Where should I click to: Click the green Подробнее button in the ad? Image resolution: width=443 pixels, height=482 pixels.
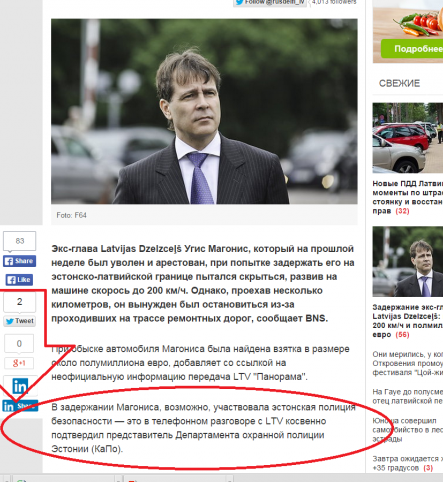(x=413, y=49)
